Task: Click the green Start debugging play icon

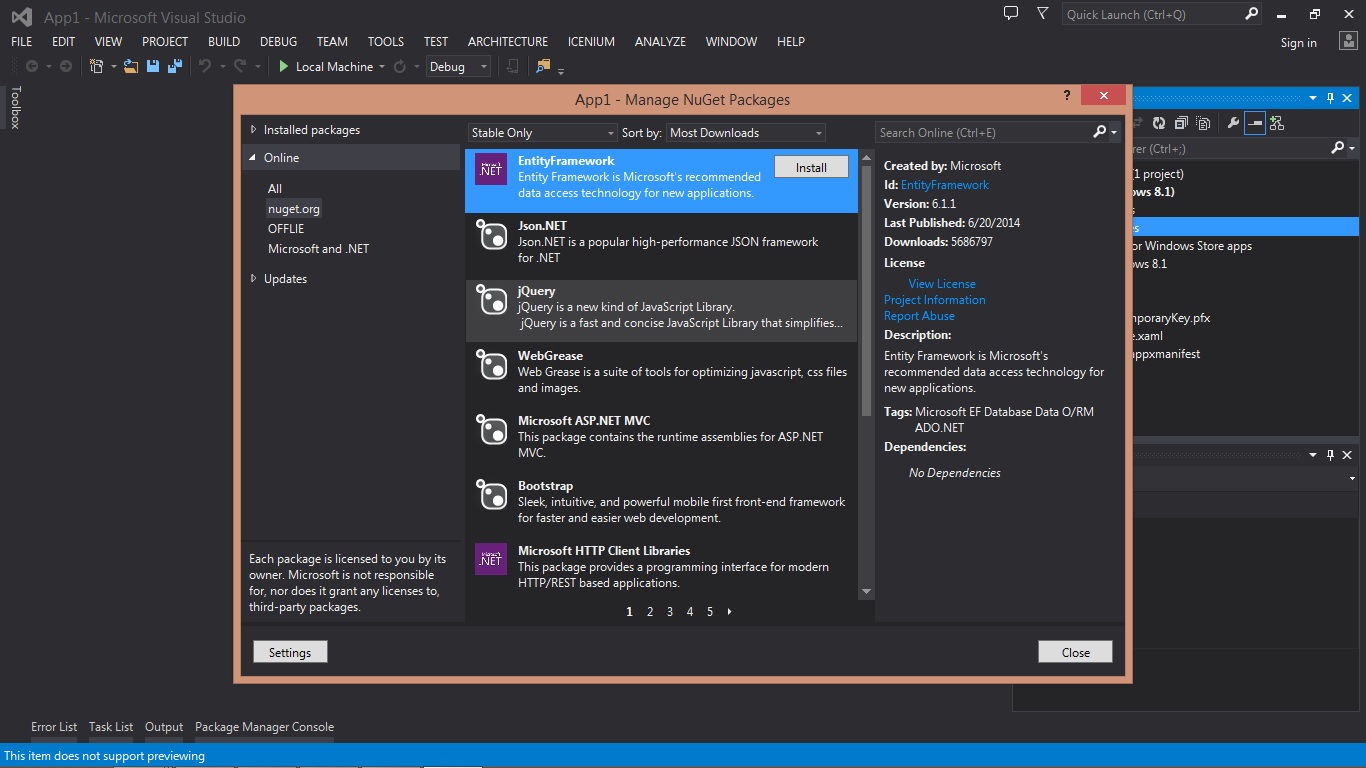Action: click(x=284, y=66)
